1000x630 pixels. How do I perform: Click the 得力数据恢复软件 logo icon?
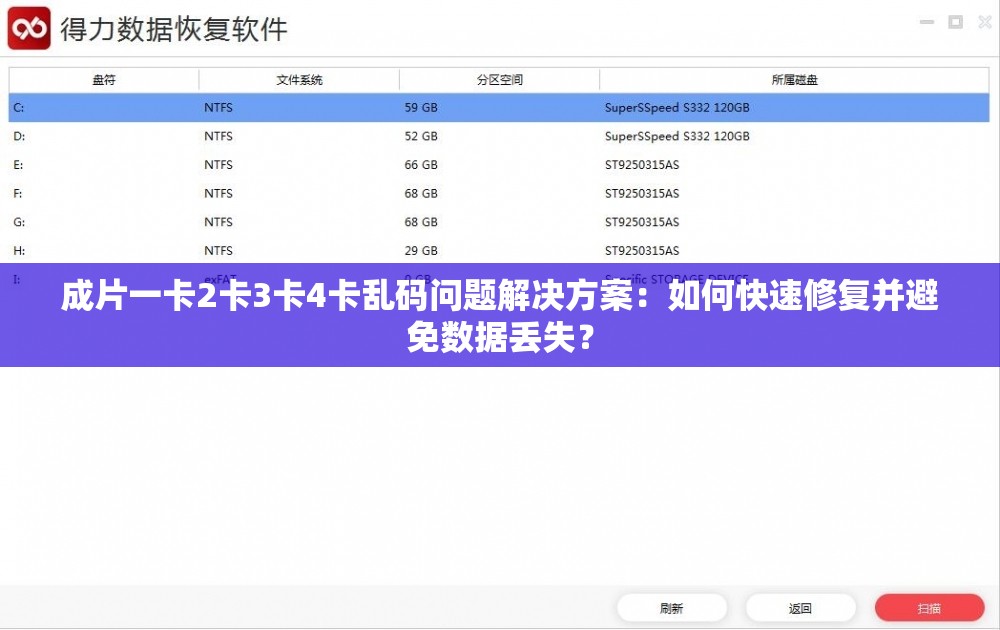coord(30,29)
